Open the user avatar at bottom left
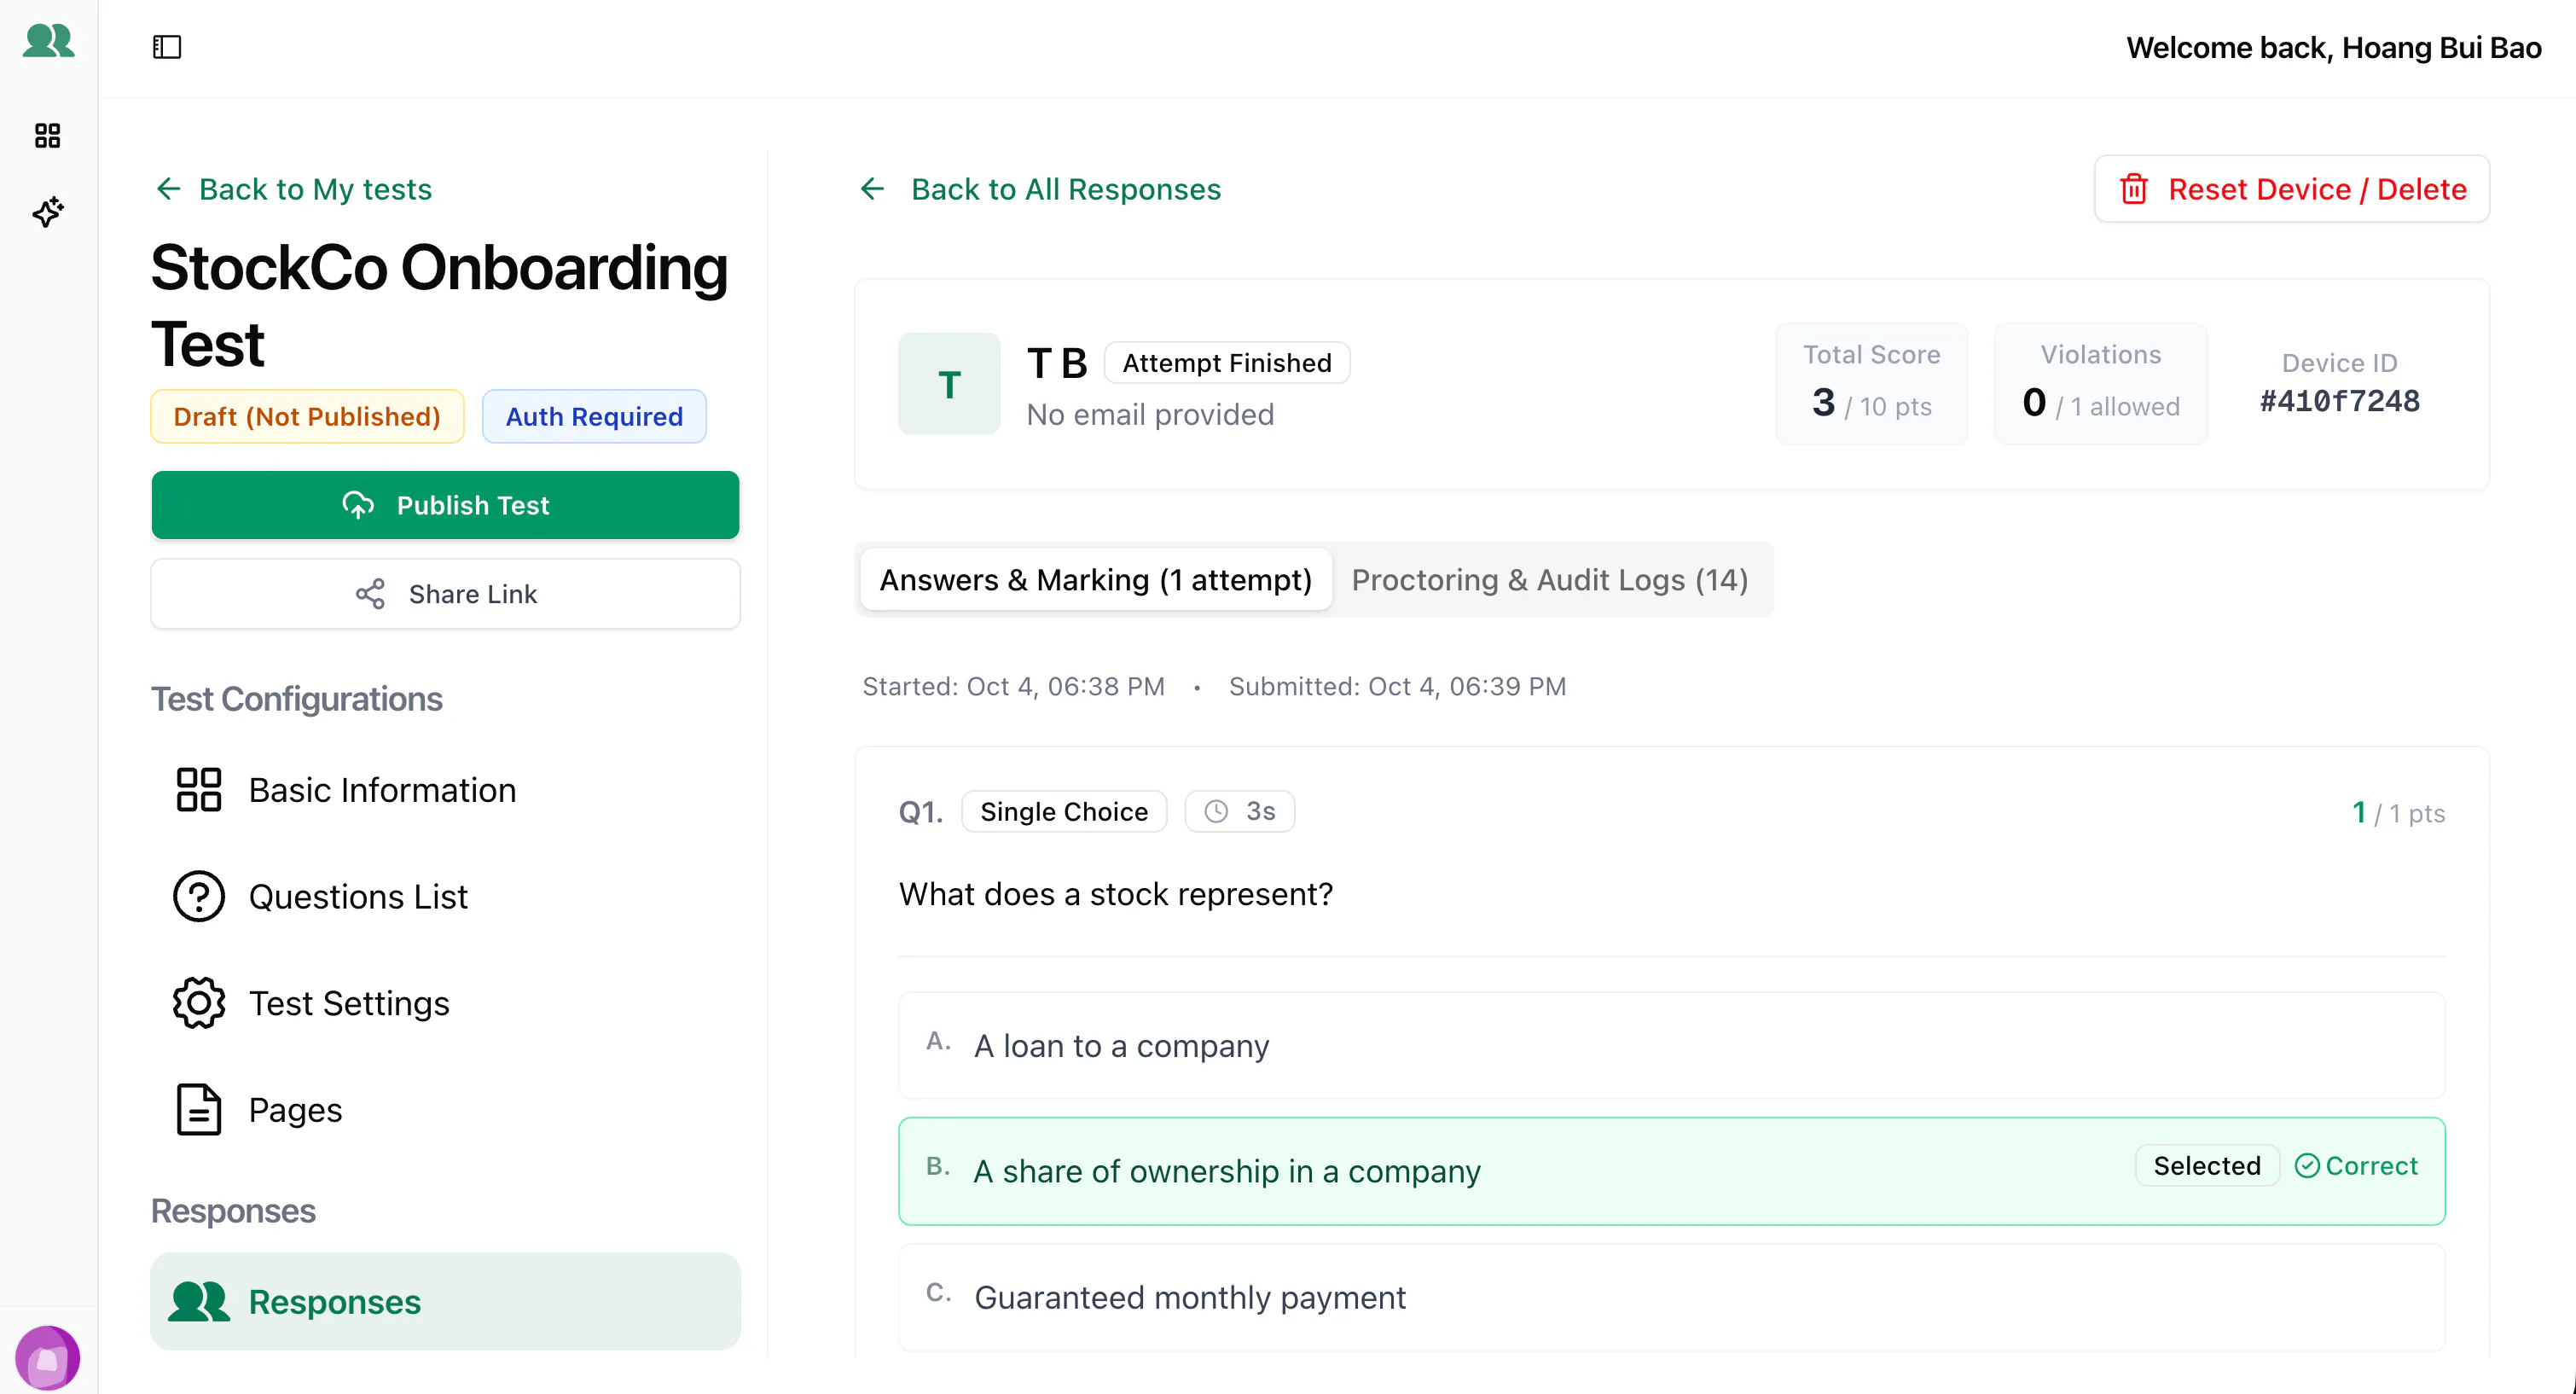2576x1394 pixels. 47,1358
